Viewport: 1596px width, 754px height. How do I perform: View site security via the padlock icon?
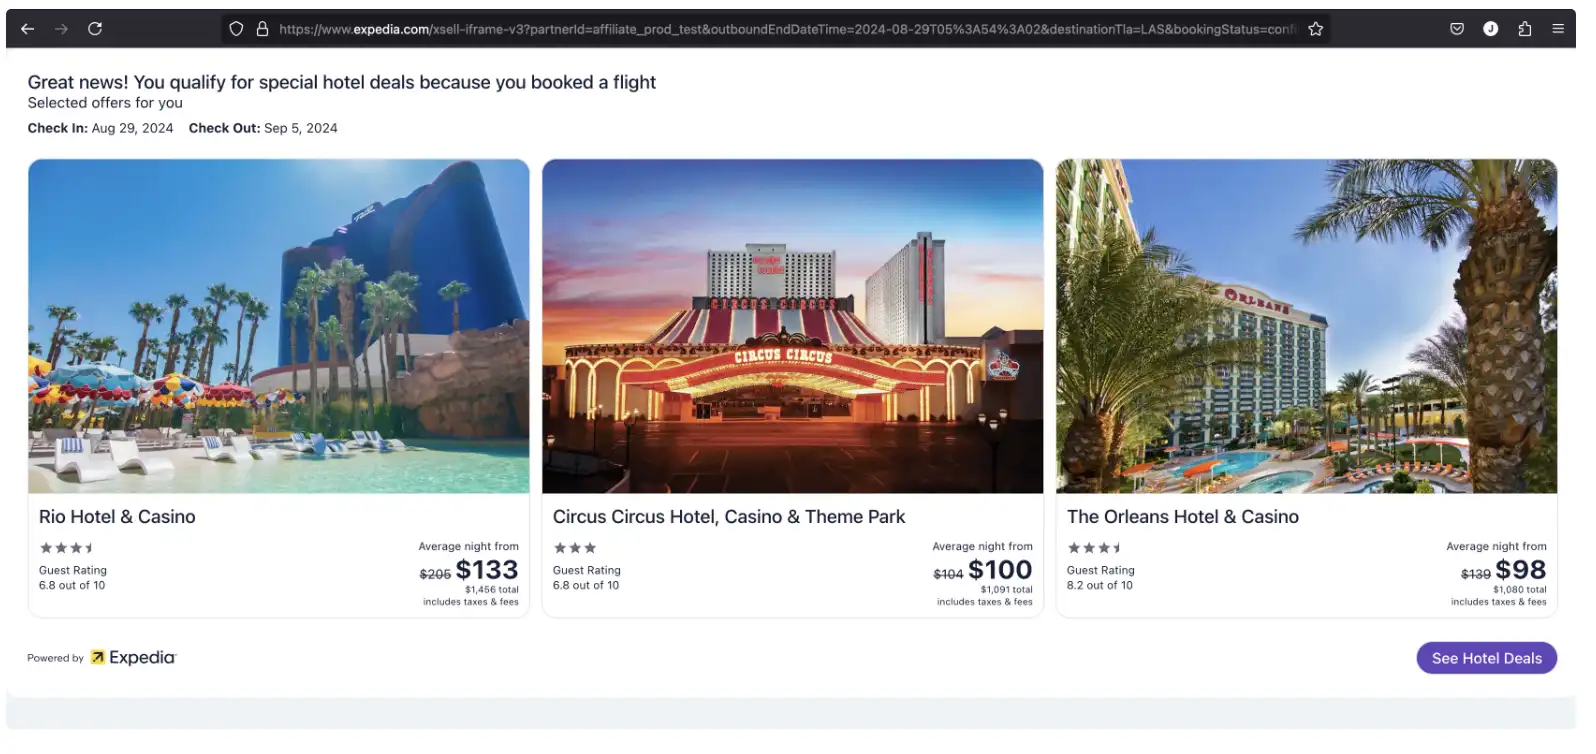tap(262, 28)
